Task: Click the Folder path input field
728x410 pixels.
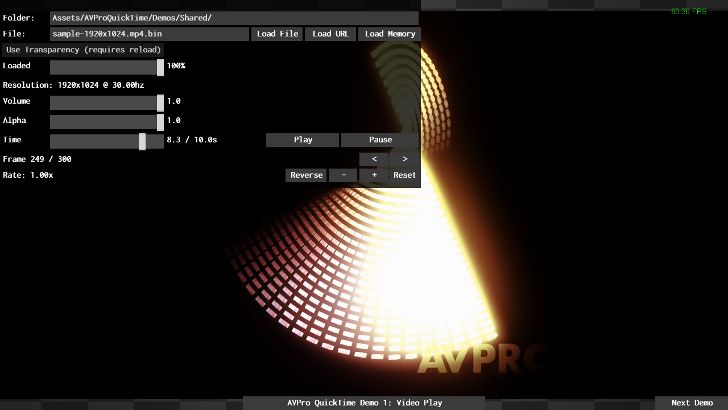Action: coord(234,18)
